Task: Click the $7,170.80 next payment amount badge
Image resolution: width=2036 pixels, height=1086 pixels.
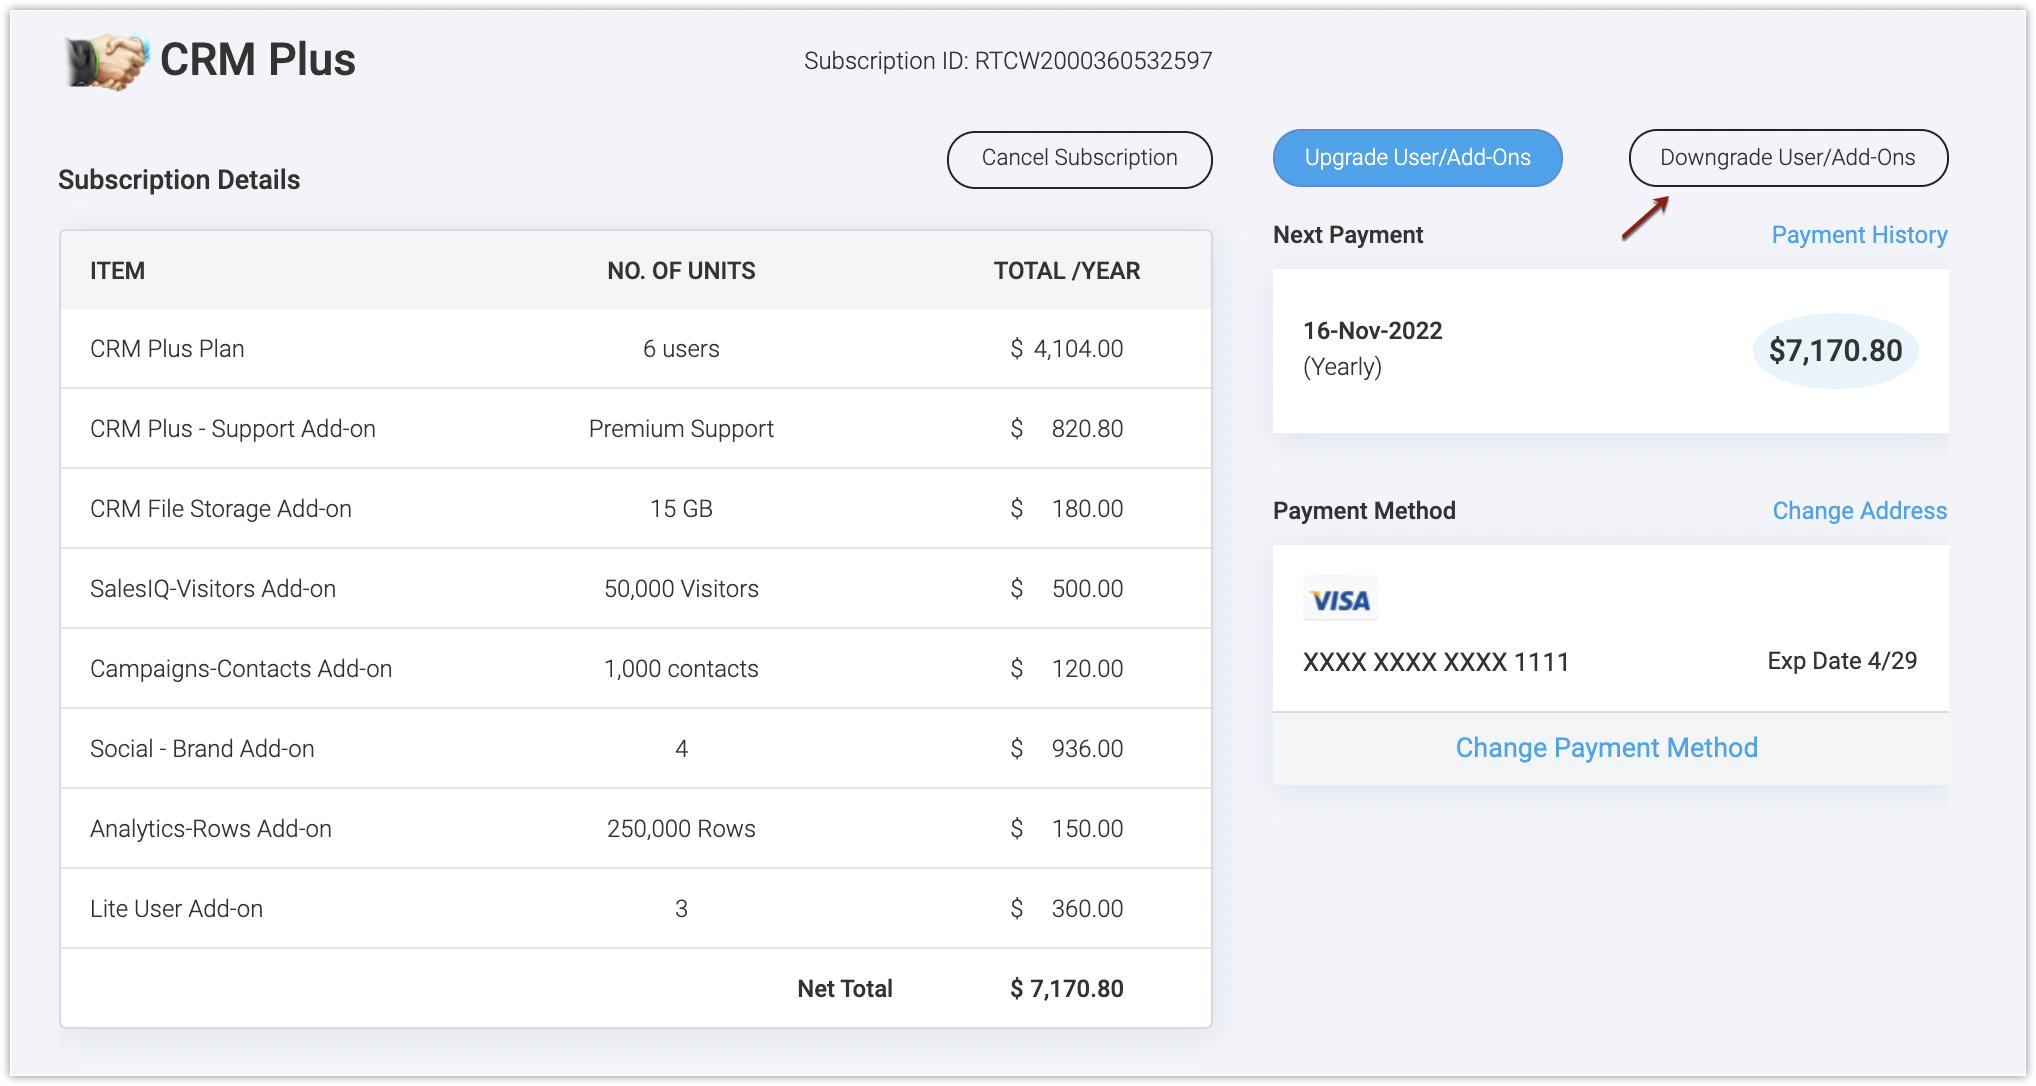Action: (1835, 351)
